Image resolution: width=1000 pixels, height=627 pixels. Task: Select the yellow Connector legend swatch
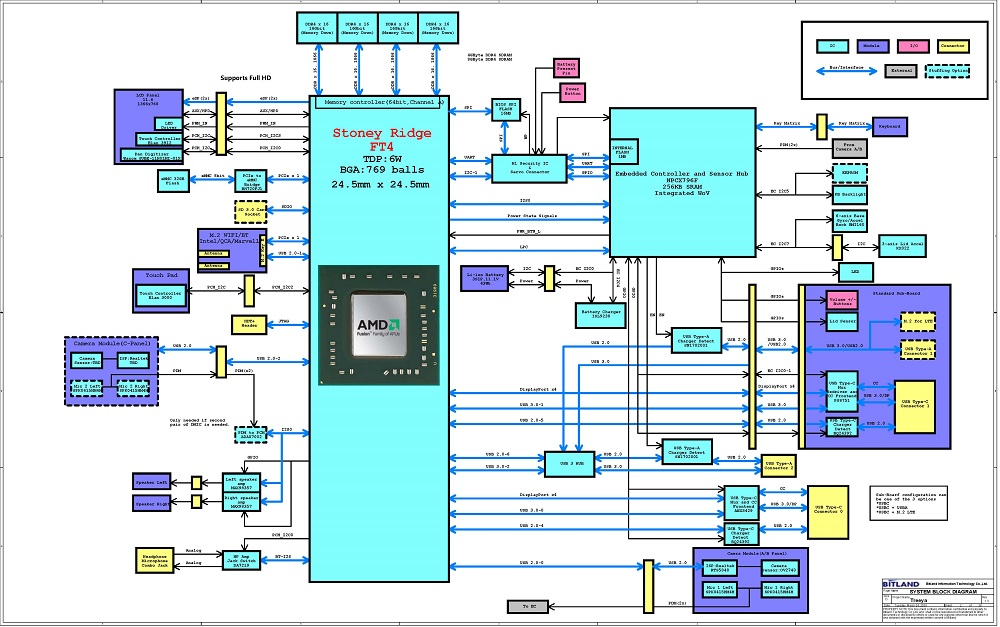[953, 46]
